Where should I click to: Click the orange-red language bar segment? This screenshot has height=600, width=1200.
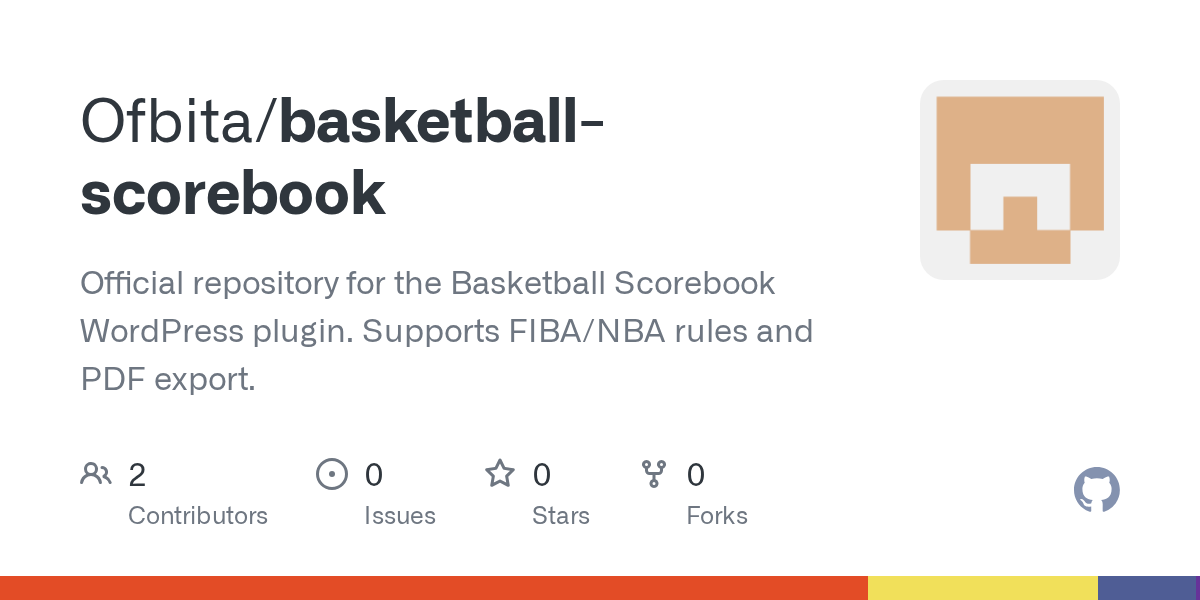(434, 588)
